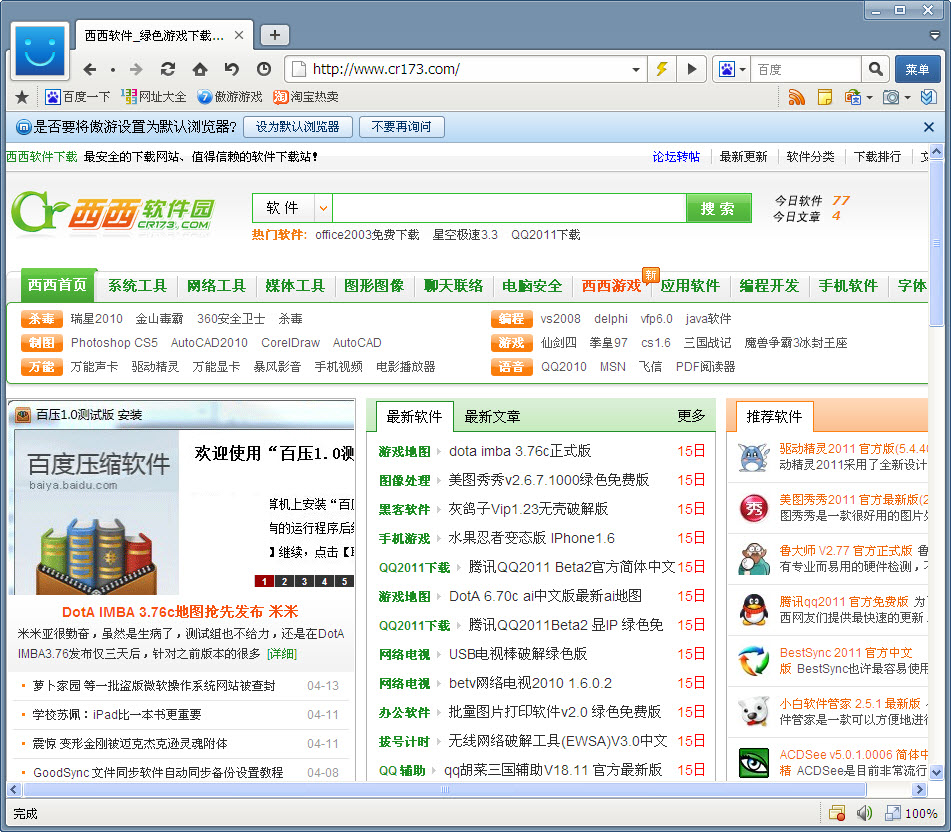Open the yellow notes icon in toolbar

[825, 97]
